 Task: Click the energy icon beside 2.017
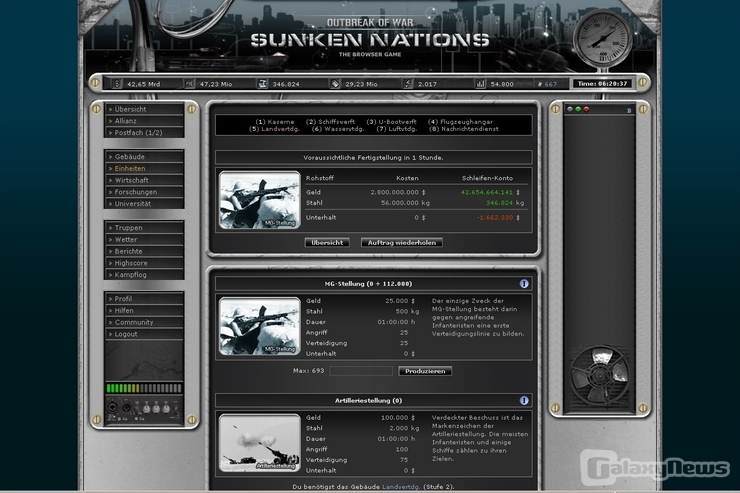coord(408,84)
